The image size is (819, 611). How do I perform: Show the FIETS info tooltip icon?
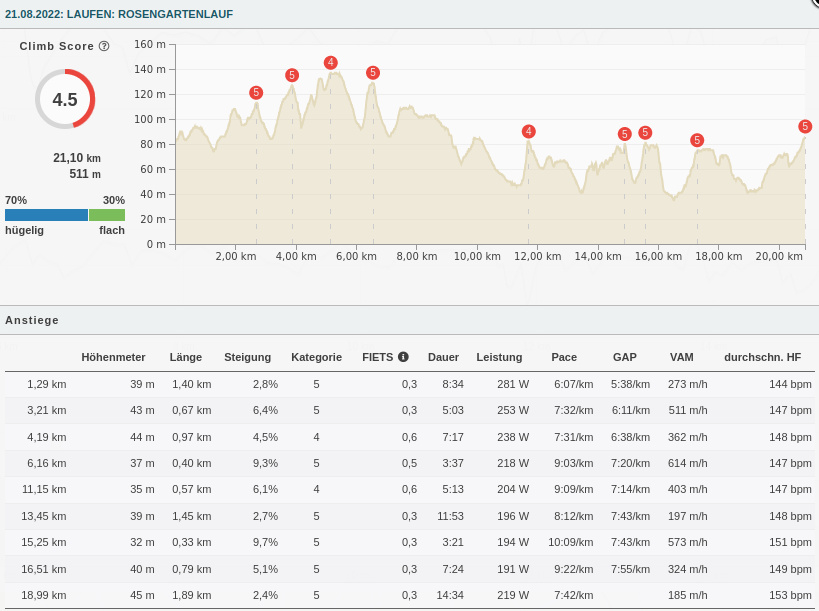click(x=403, y=357)
